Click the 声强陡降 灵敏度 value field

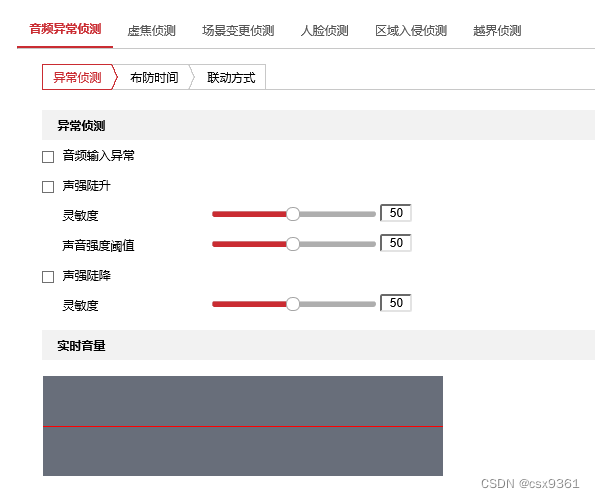396,303
